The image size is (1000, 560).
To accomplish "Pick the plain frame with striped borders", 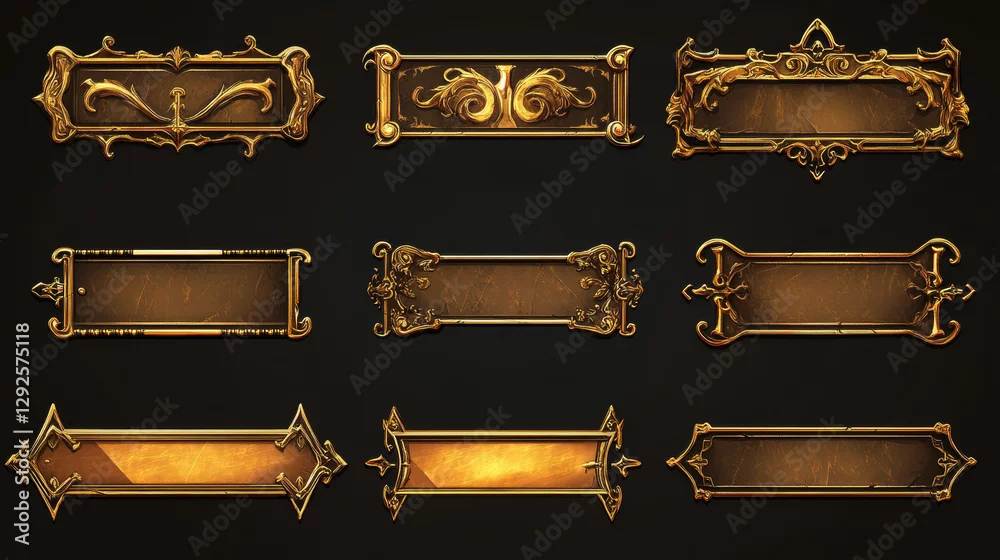I will pyautogui.click(x=173, y=293).
